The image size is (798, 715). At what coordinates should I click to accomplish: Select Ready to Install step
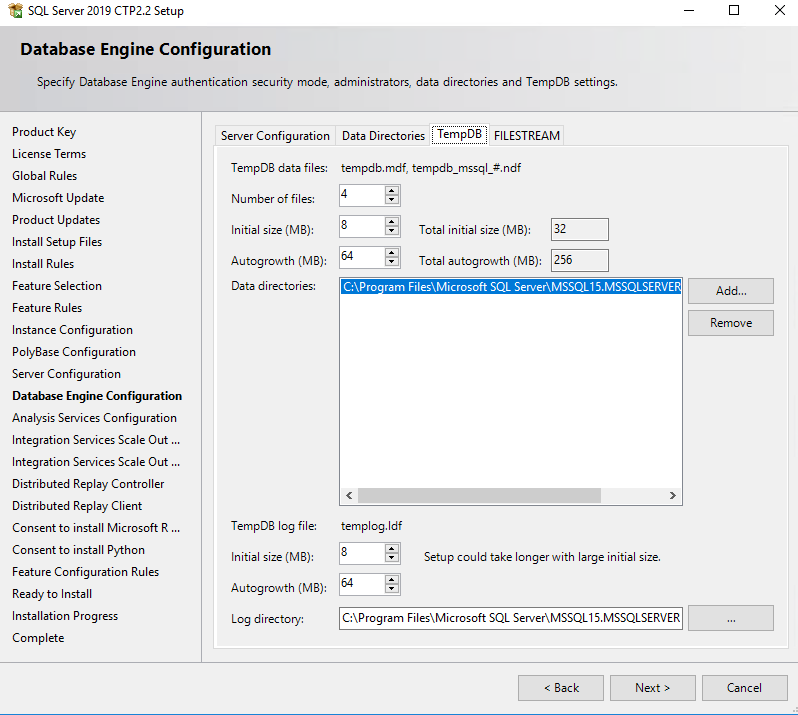coord(52,594)
